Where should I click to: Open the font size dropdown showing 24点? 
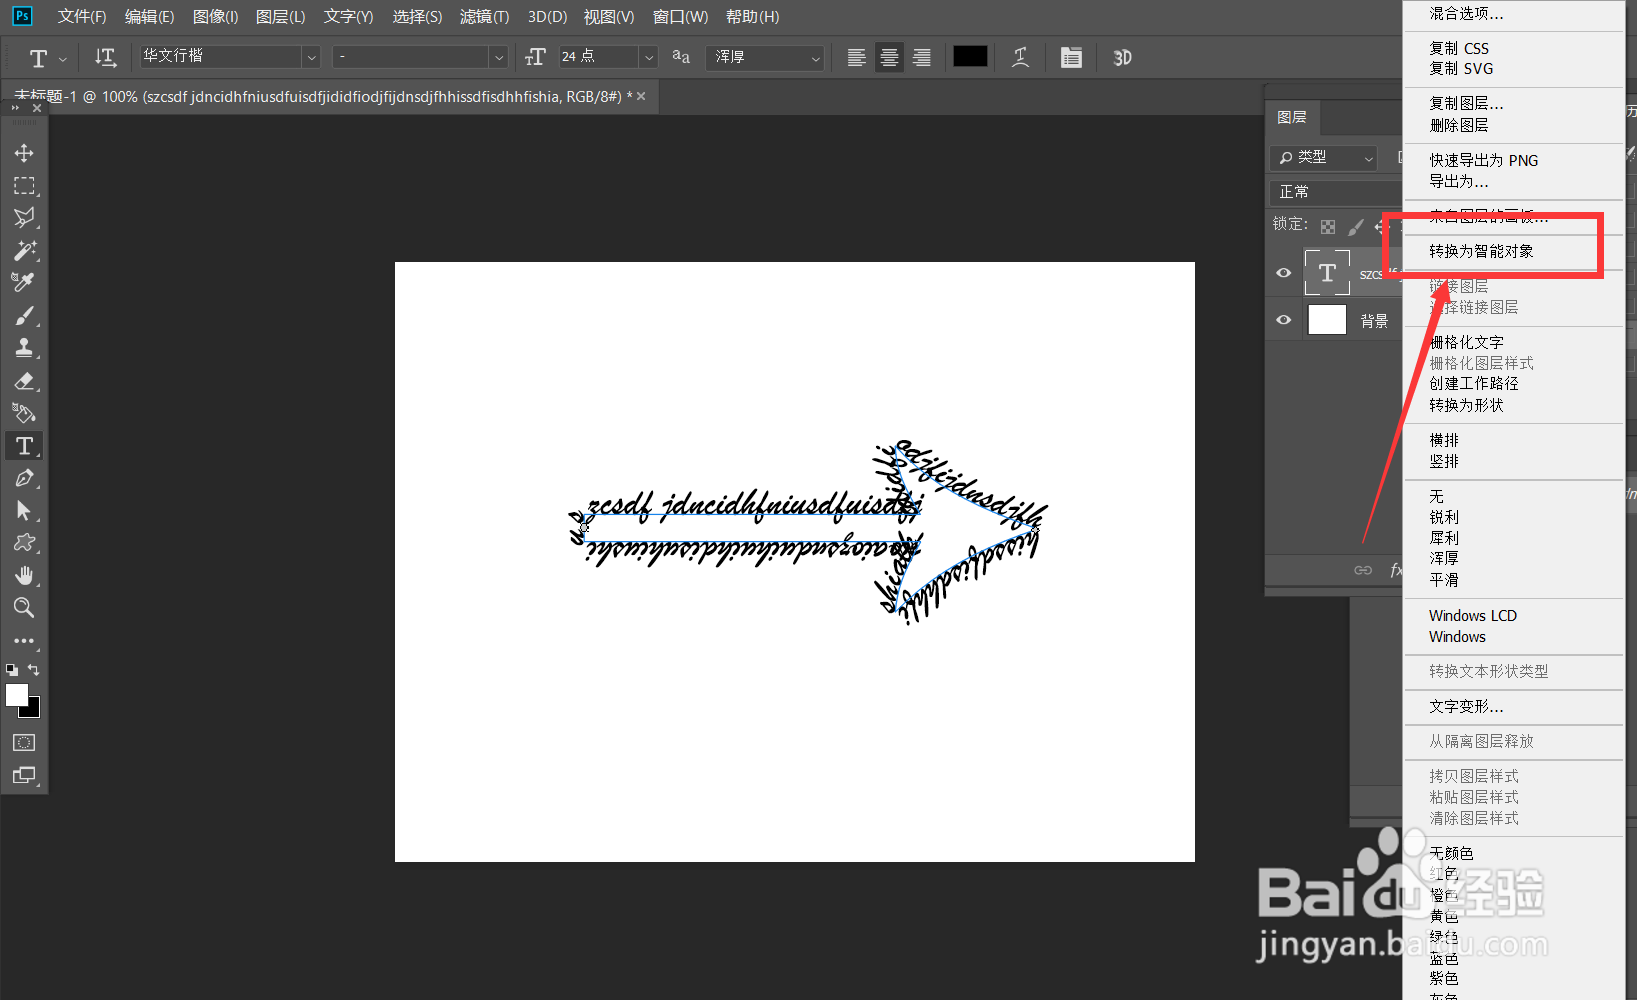coord(648,57)
